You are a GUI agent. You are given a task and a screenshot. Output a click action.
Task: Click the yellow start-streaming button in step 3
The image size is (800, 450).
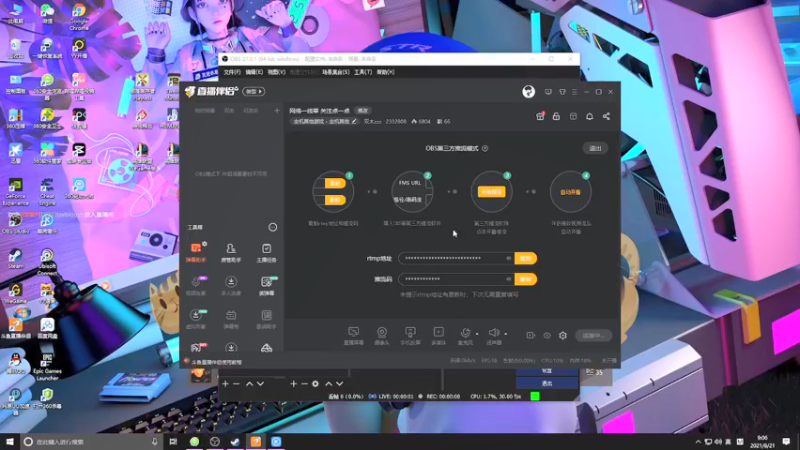pyautogui.click(x=491, y=192)
